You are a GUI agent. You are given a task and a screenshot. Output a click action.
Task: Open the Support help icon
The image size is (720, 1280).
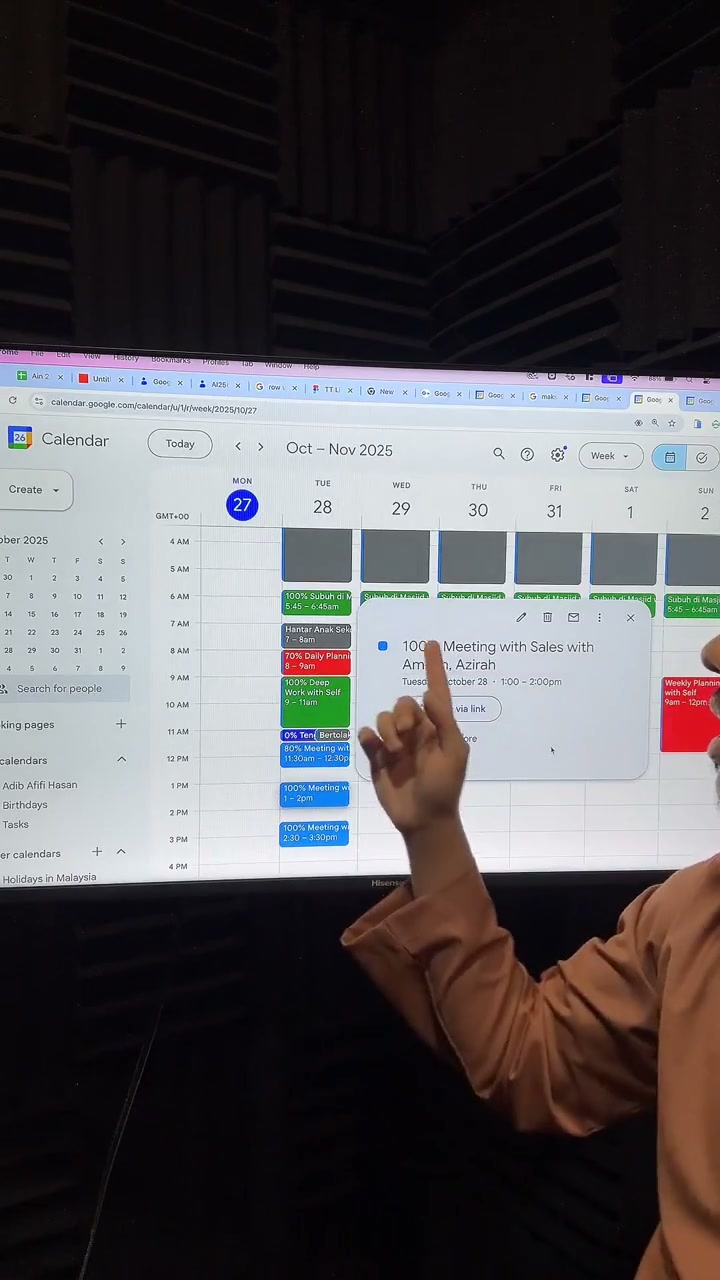(527, 454)
